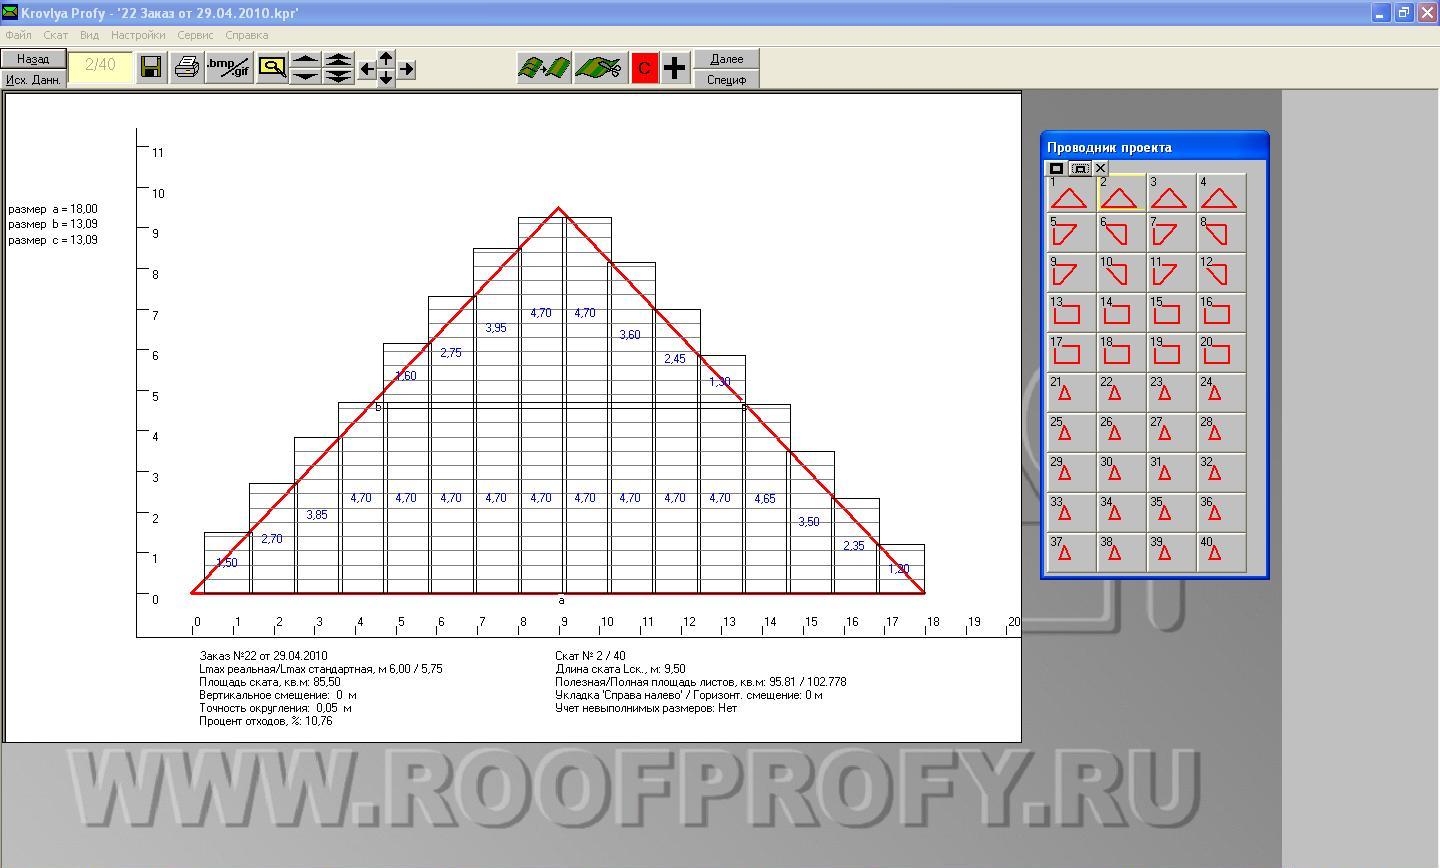Shift the view right with the arrow icon
The width and height of the screenshot is (1440, 868).
pos(406,69)
